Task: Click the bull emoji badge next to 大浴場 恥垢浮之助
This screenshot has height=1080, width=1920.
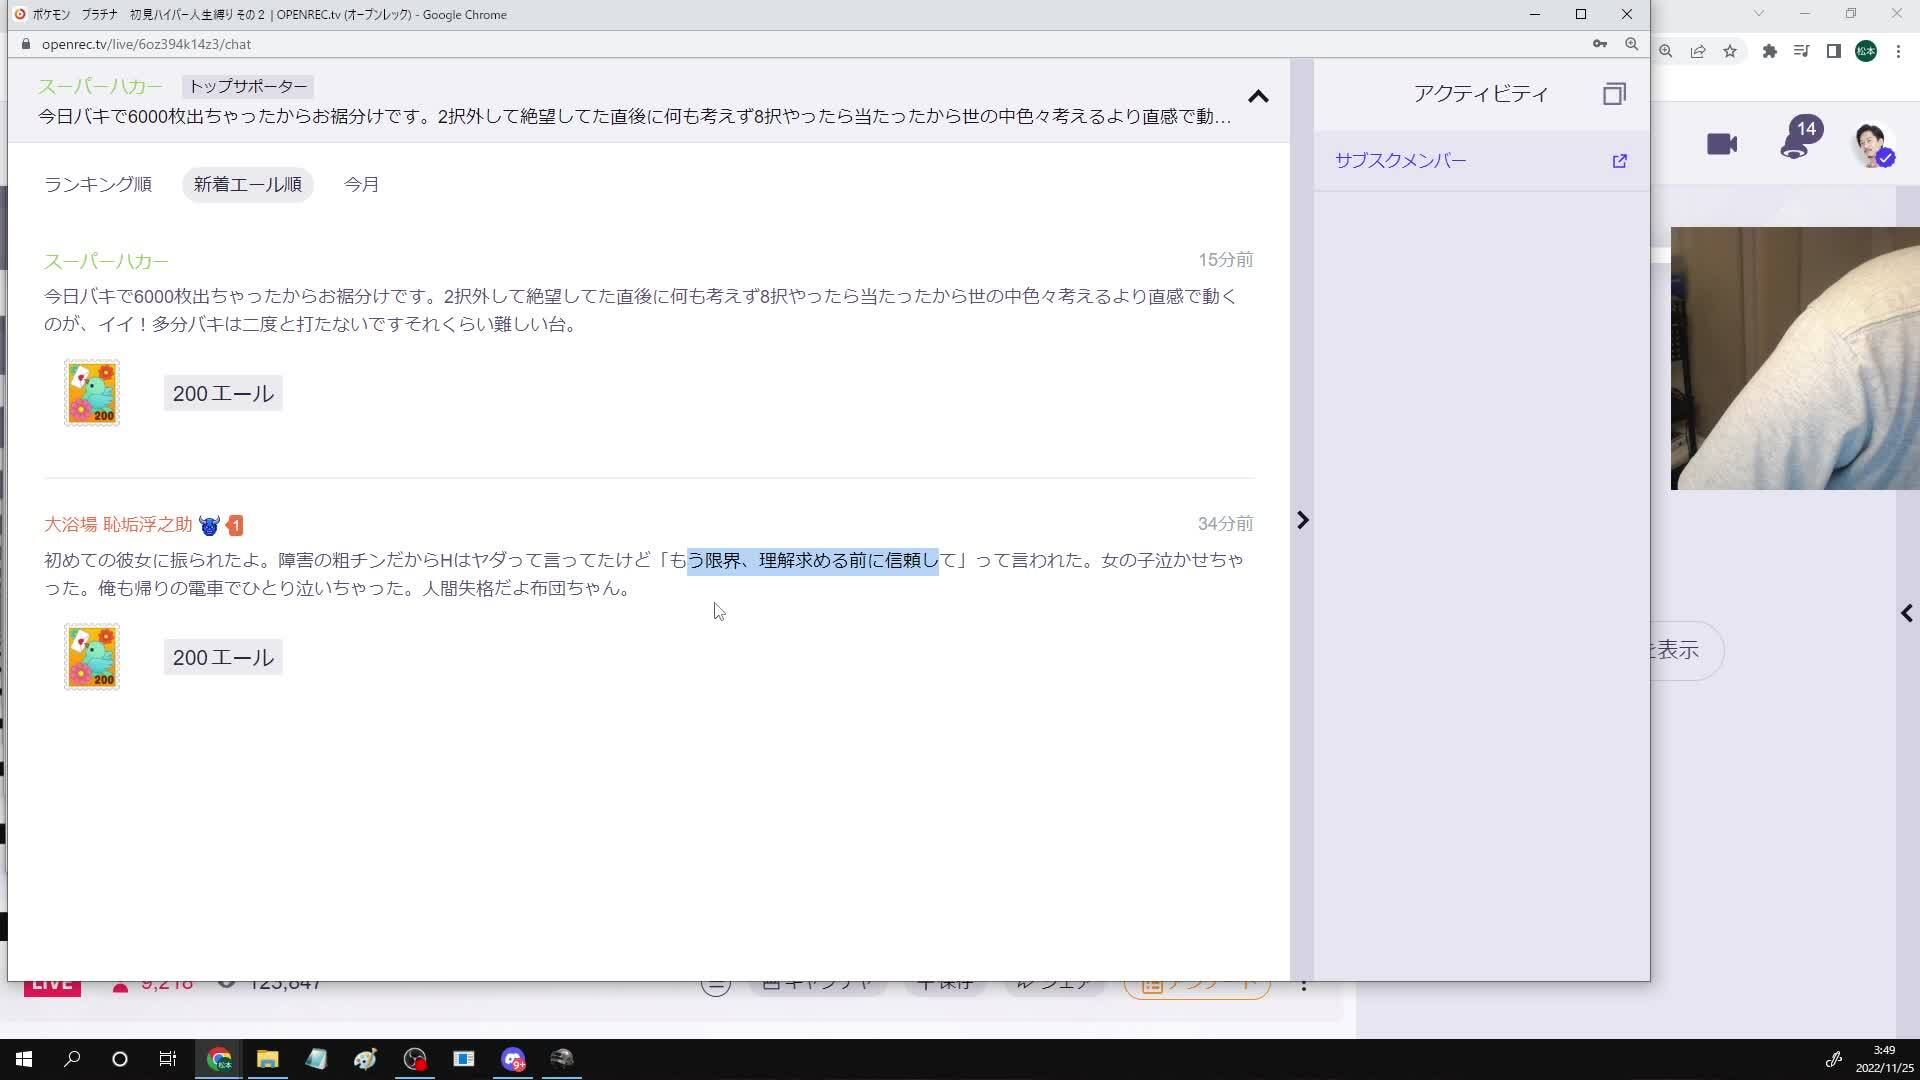Action: (209, 525)
